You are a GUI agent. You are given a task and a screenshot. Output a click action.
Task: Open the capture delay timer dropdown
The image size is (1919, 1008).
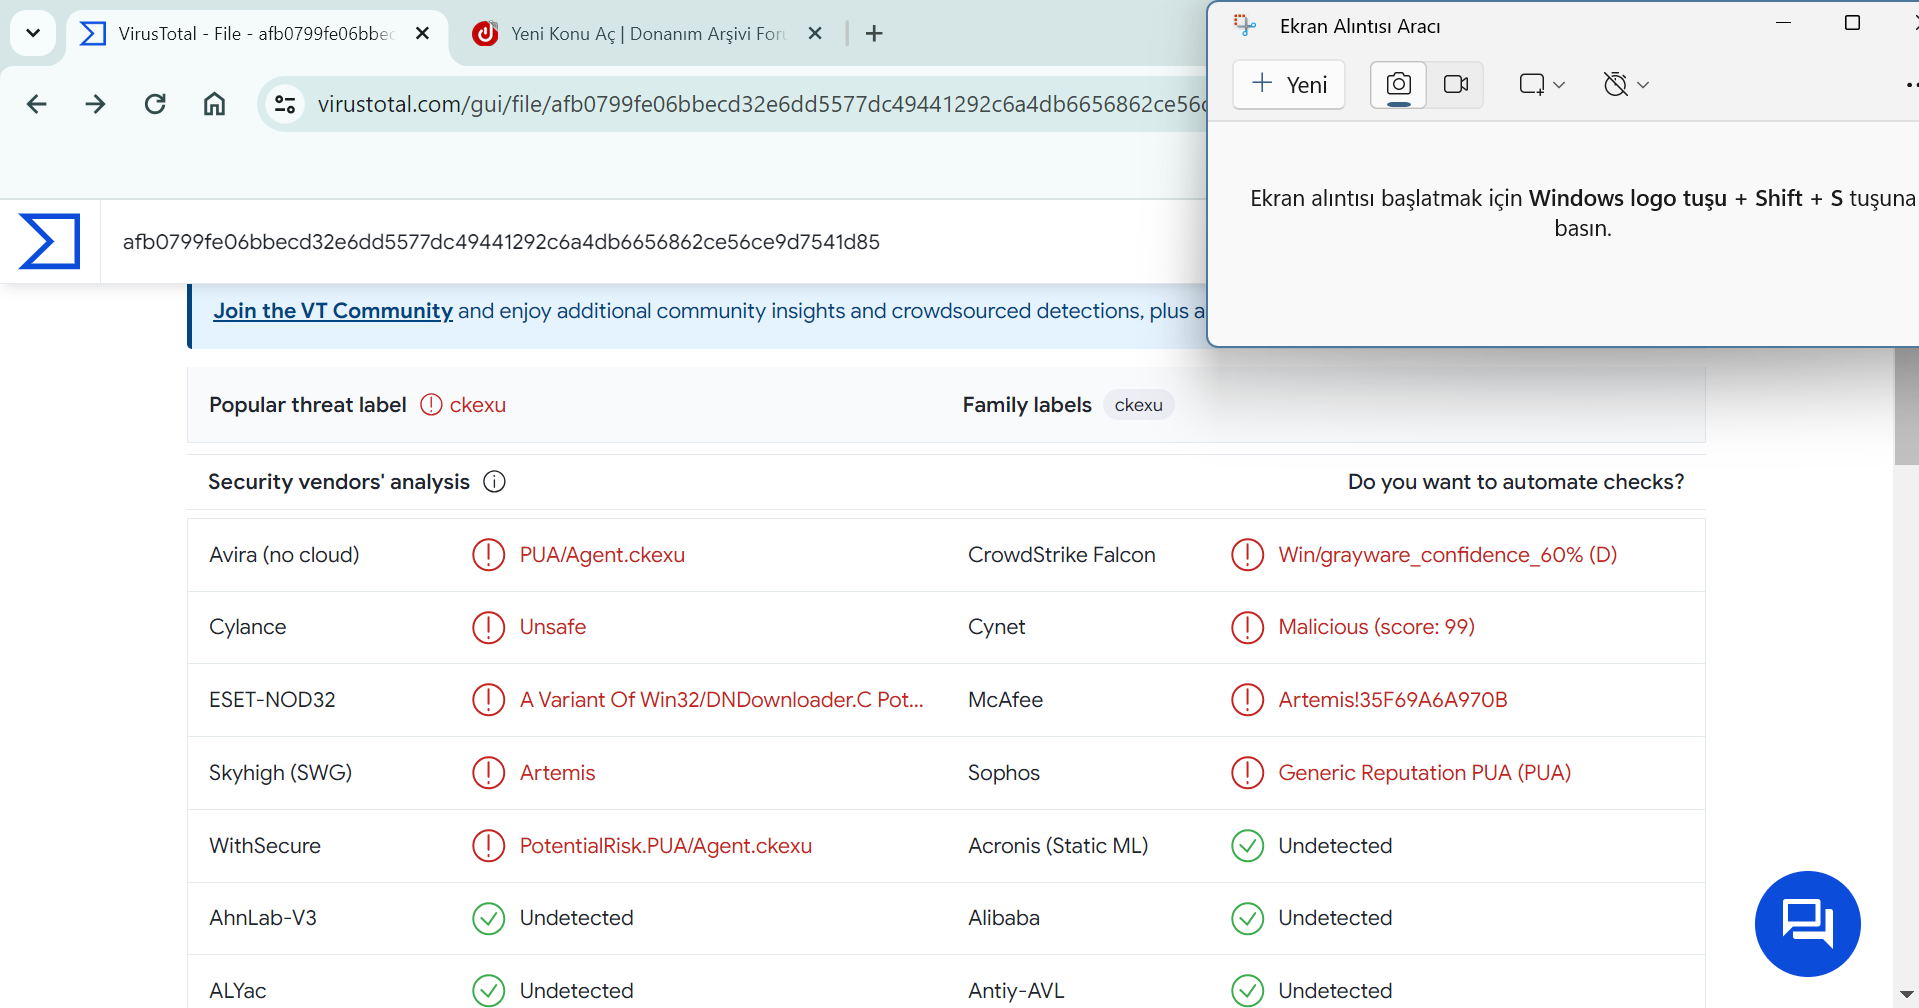pos(1625,84)
